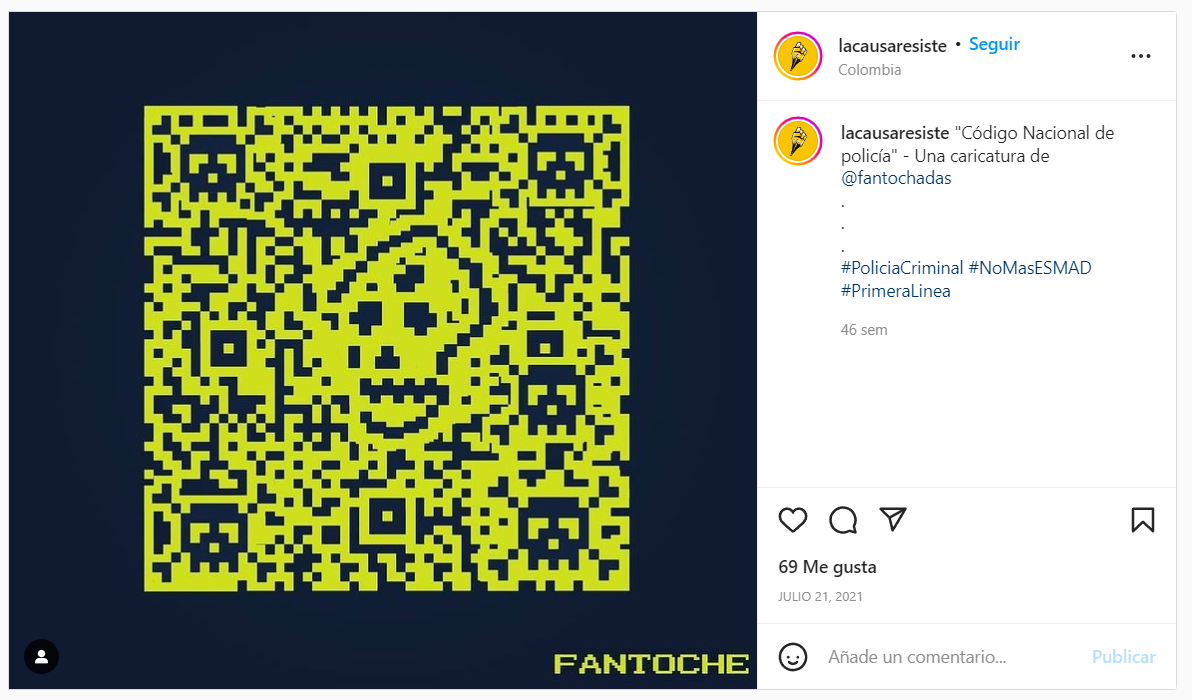Open the #PoliciaCriminal hashtag
The width and height of the screenshot is (1192, 700).
point(902,268)
